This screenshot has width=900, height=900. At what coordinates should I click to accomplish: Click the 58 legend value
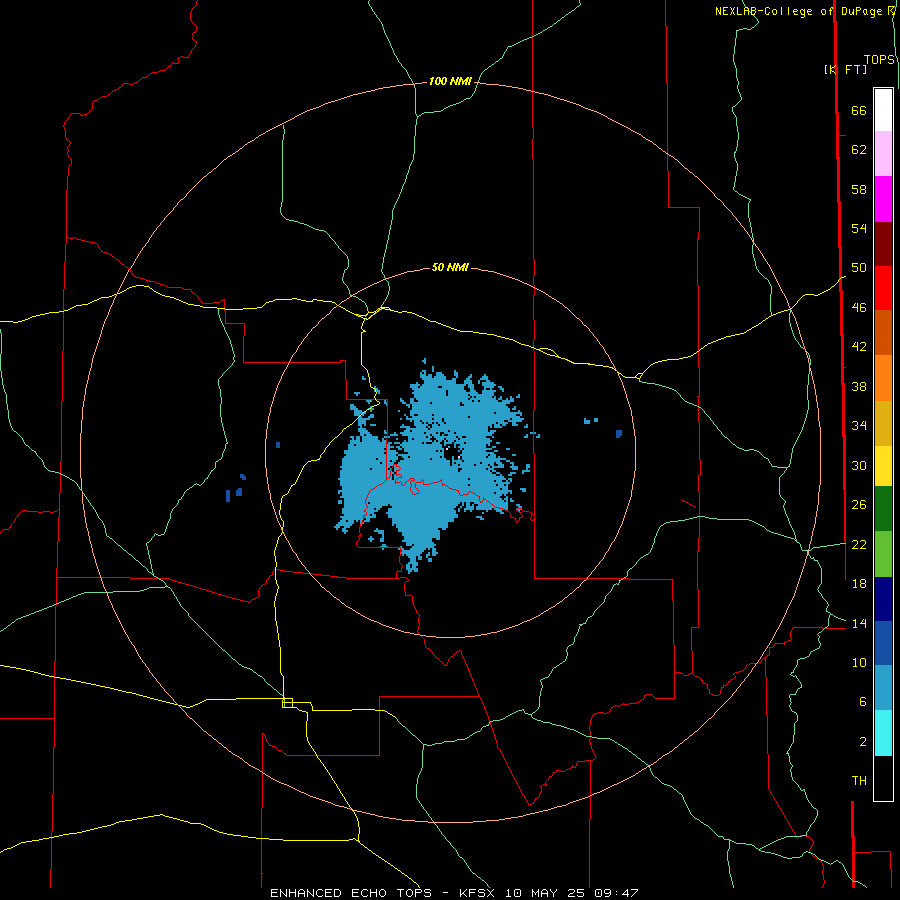tap(859, 189)
